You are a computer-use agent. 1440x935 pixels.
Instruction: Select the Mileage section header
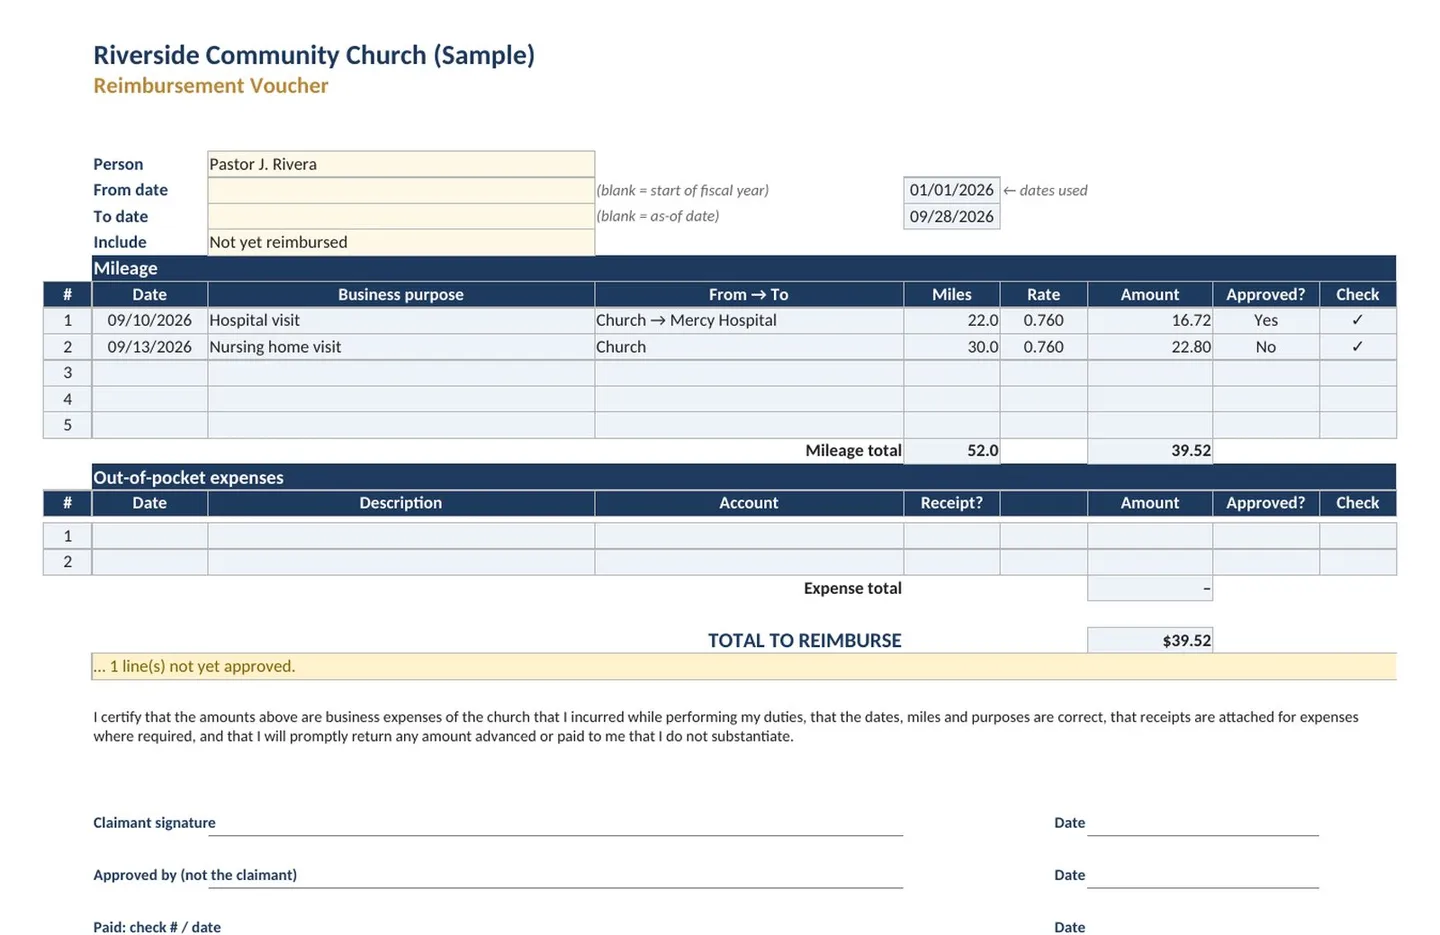(744, 268)
